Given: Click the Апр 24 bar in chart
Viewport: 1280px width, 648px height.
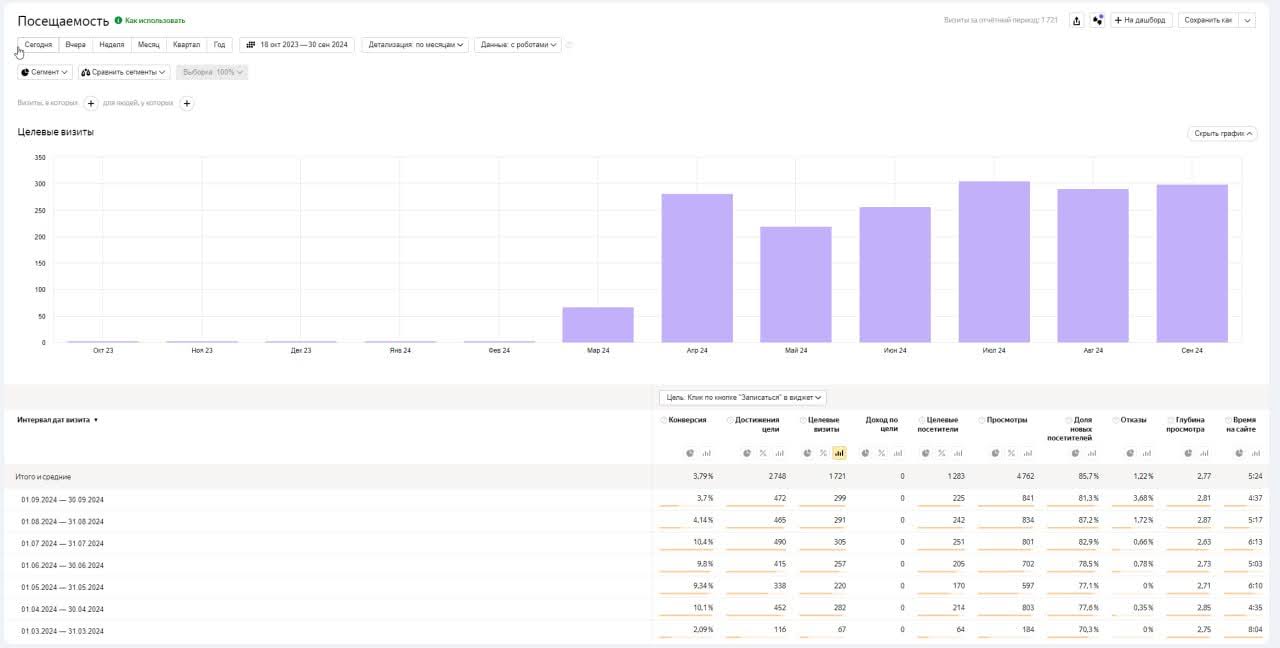Looking at the screenshot, I should point(697,268).
